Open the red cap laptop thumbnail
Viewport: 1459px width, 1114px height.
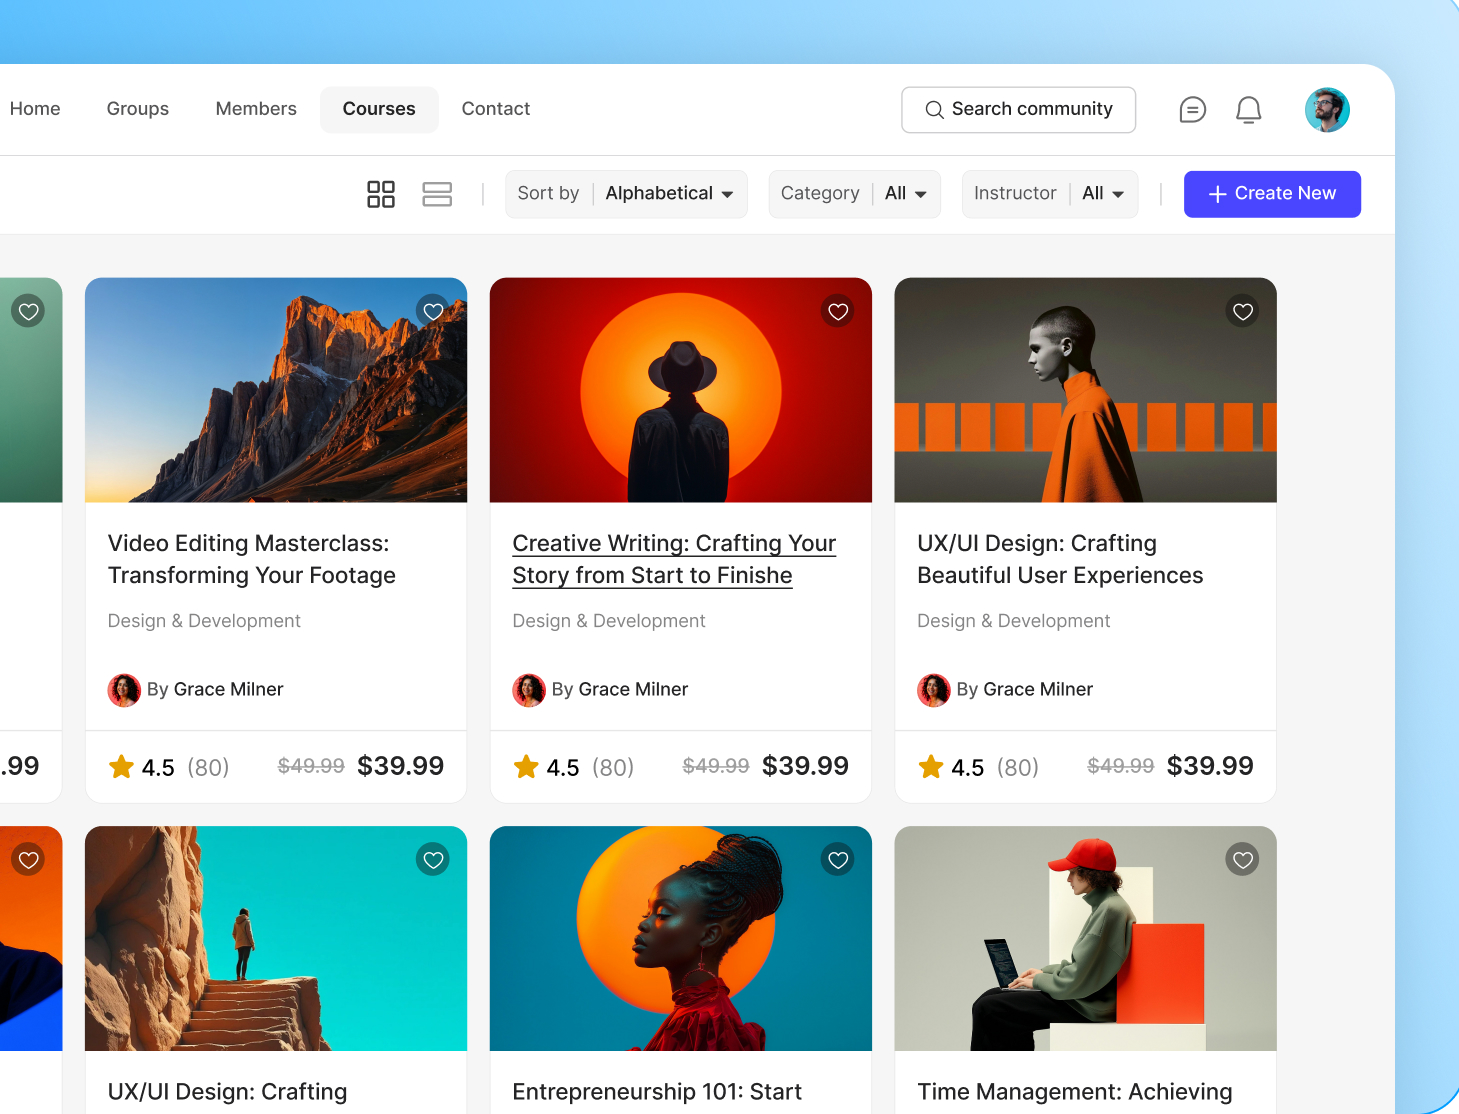[x=1085, y=938]
